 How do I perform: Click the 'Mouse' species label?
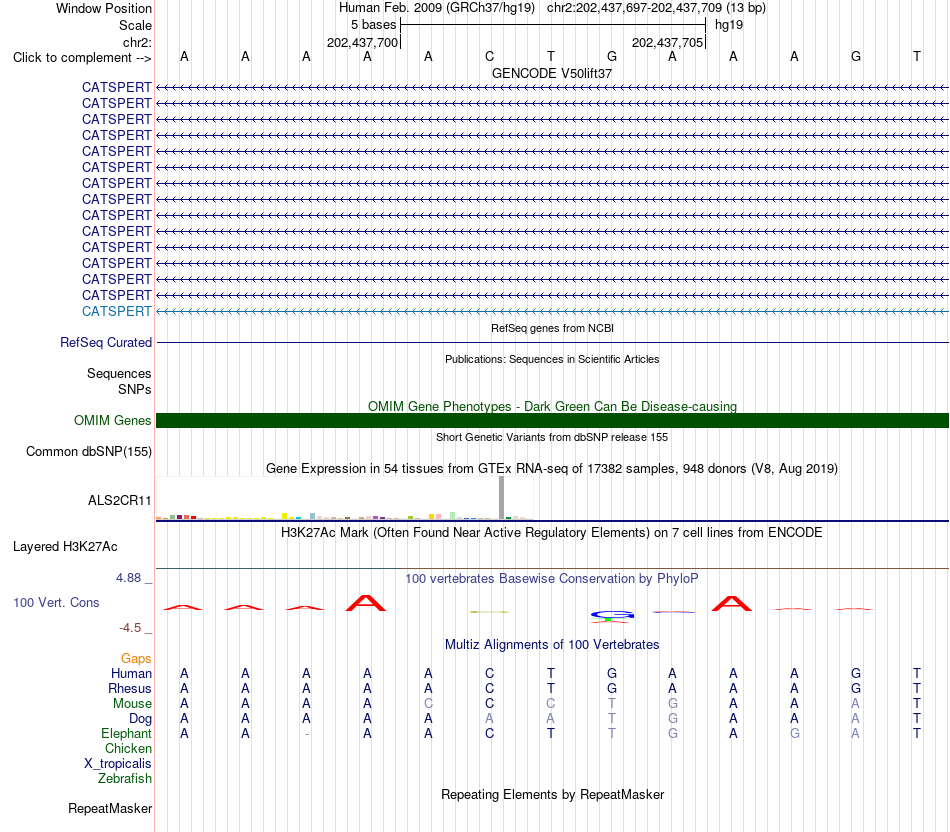(x=132, y=704)
